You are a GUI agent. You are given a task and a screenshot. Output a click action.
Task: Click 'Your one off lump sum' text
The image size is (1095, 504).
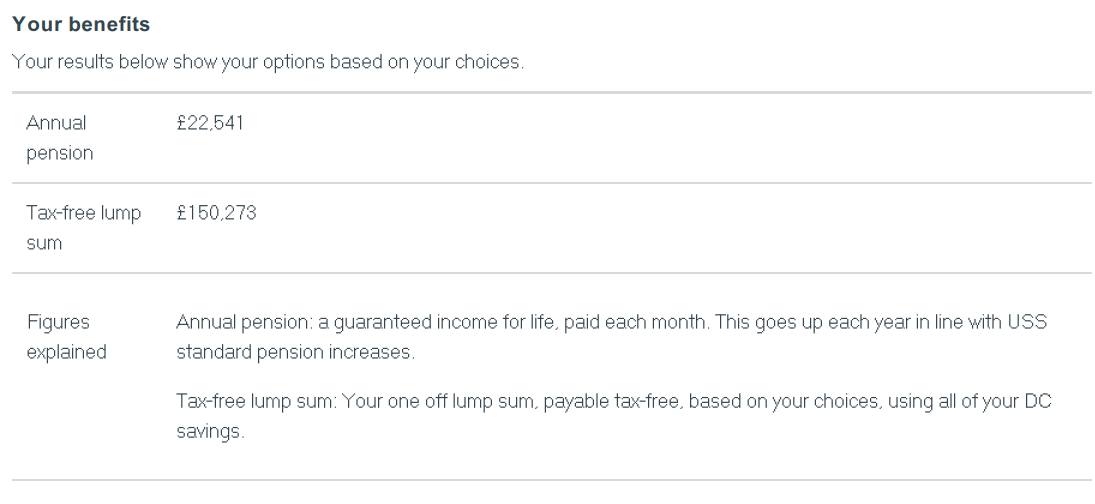[x=440, y=402]
